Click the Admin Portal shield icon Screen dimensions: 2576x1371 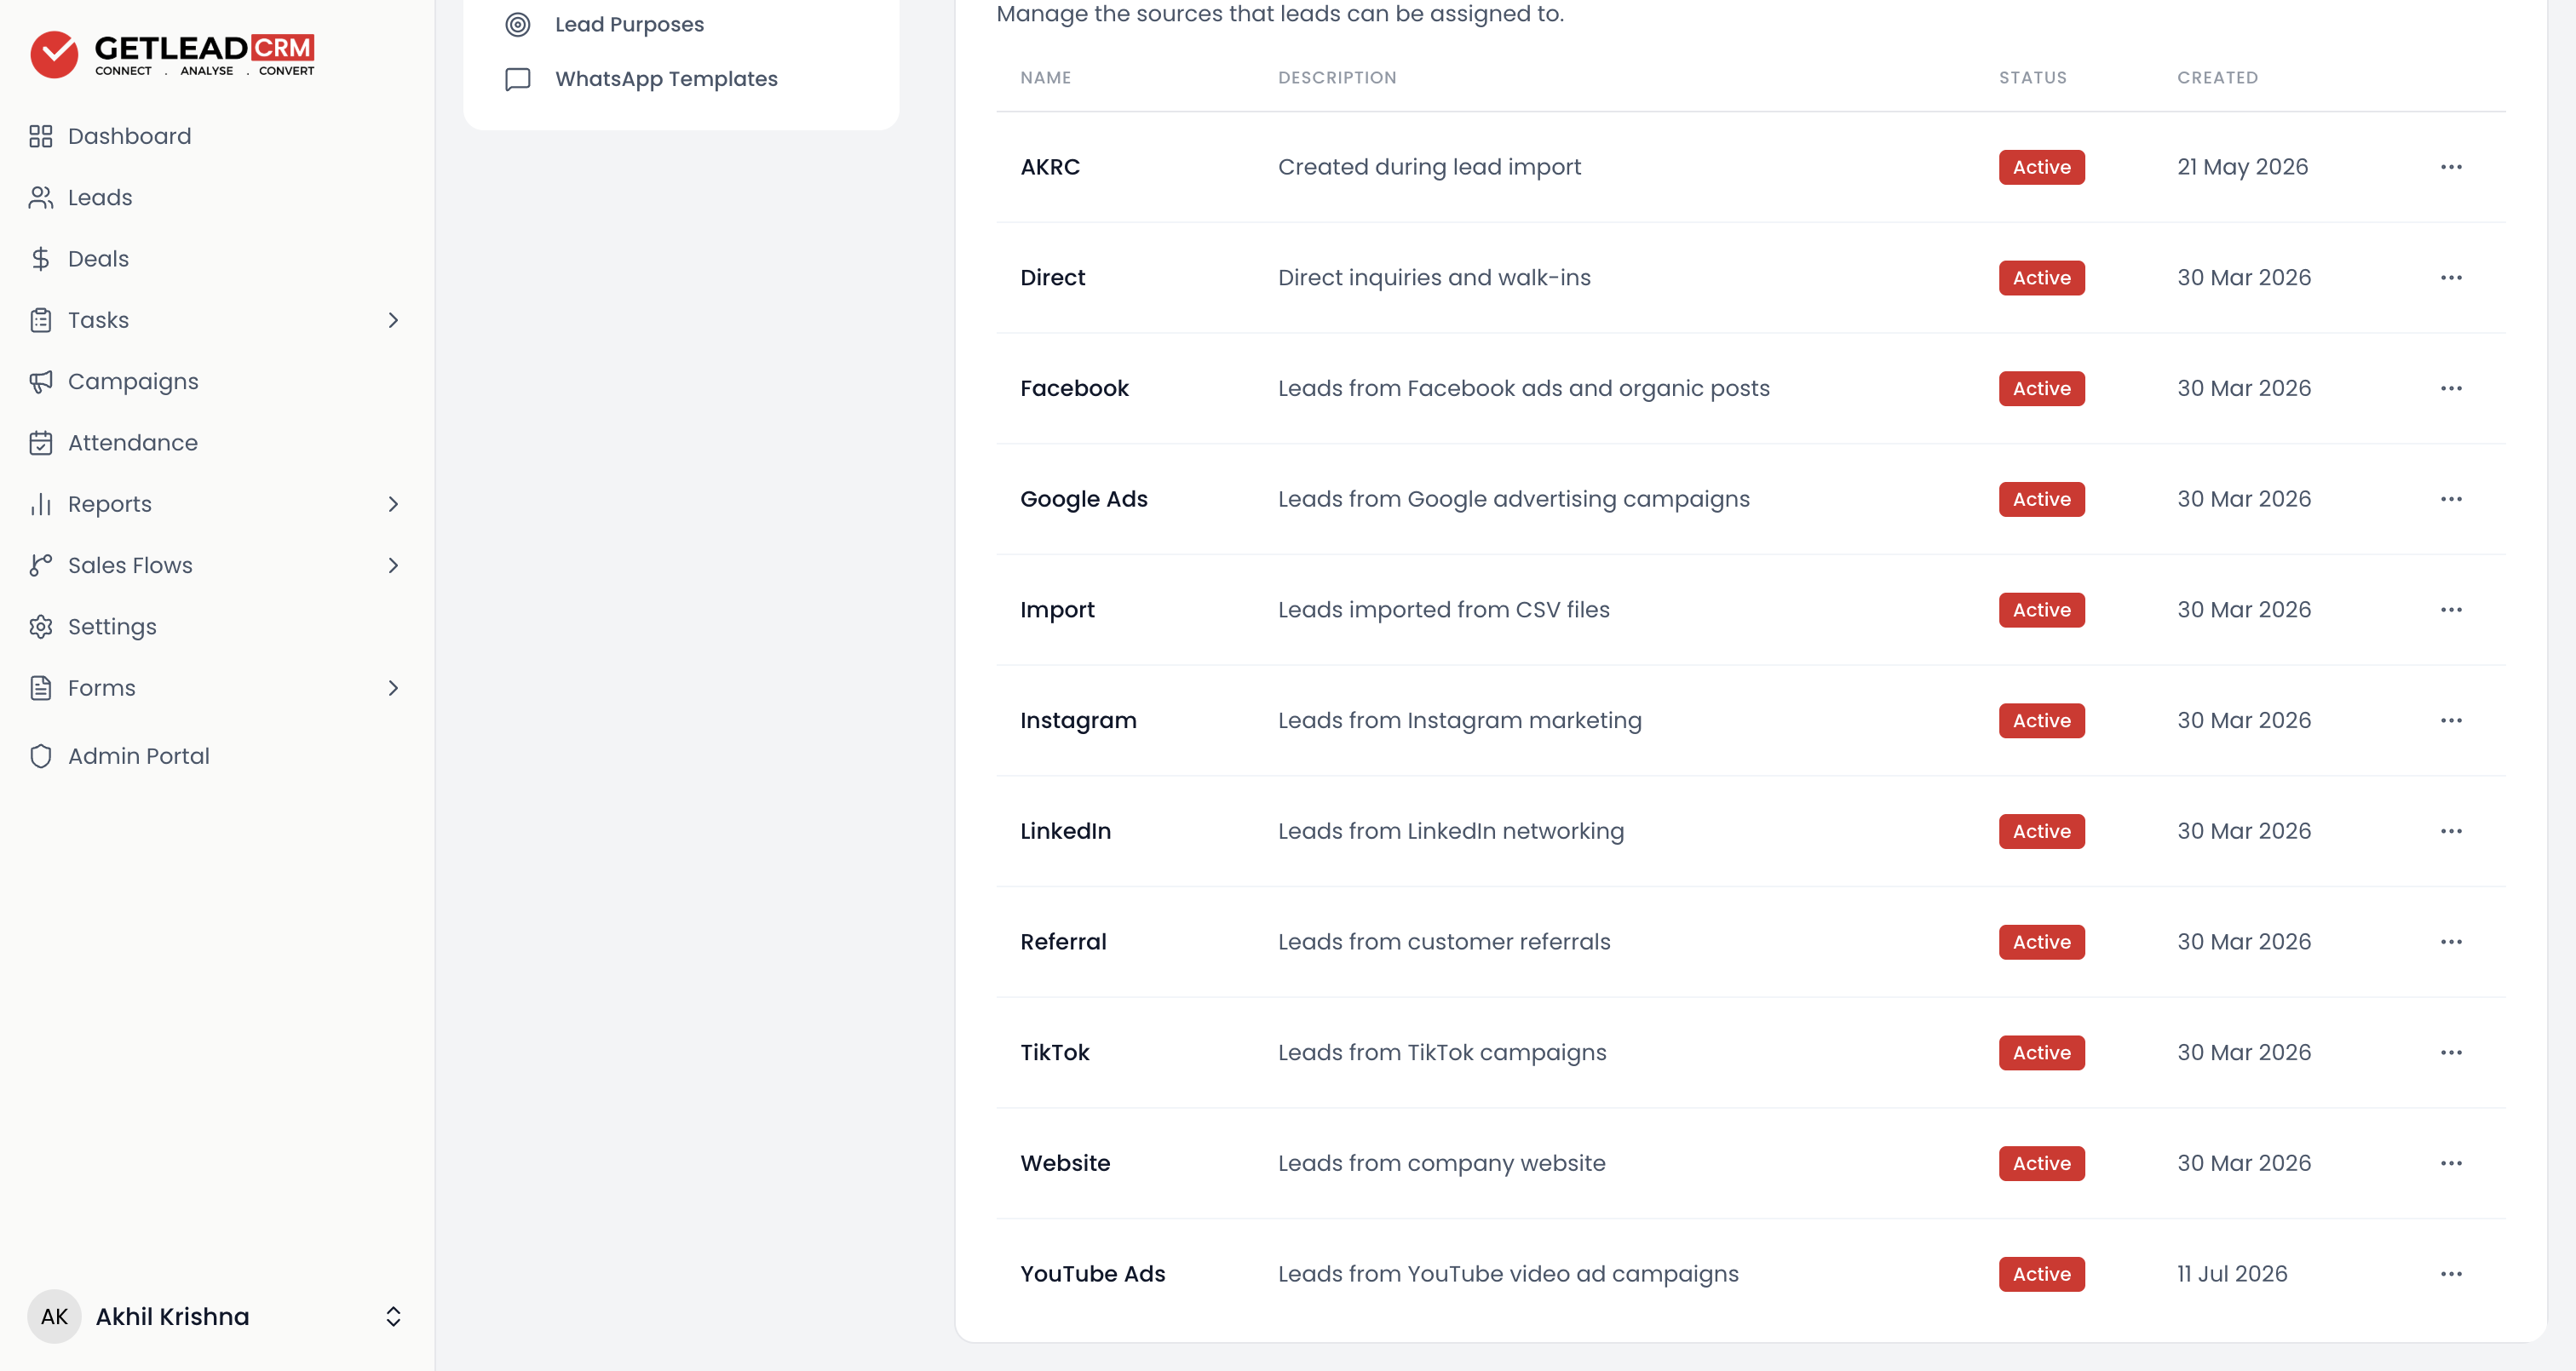coord(40,756)
